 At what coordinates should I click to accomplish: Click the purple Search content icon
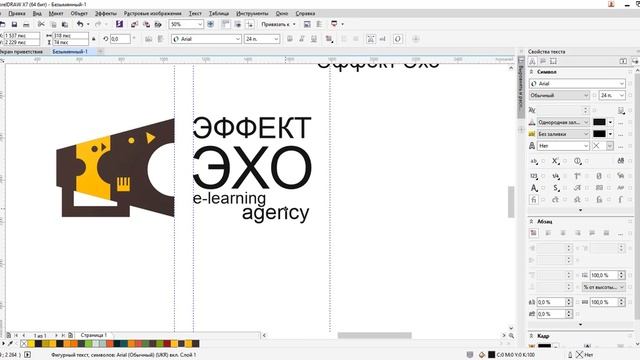119,24
